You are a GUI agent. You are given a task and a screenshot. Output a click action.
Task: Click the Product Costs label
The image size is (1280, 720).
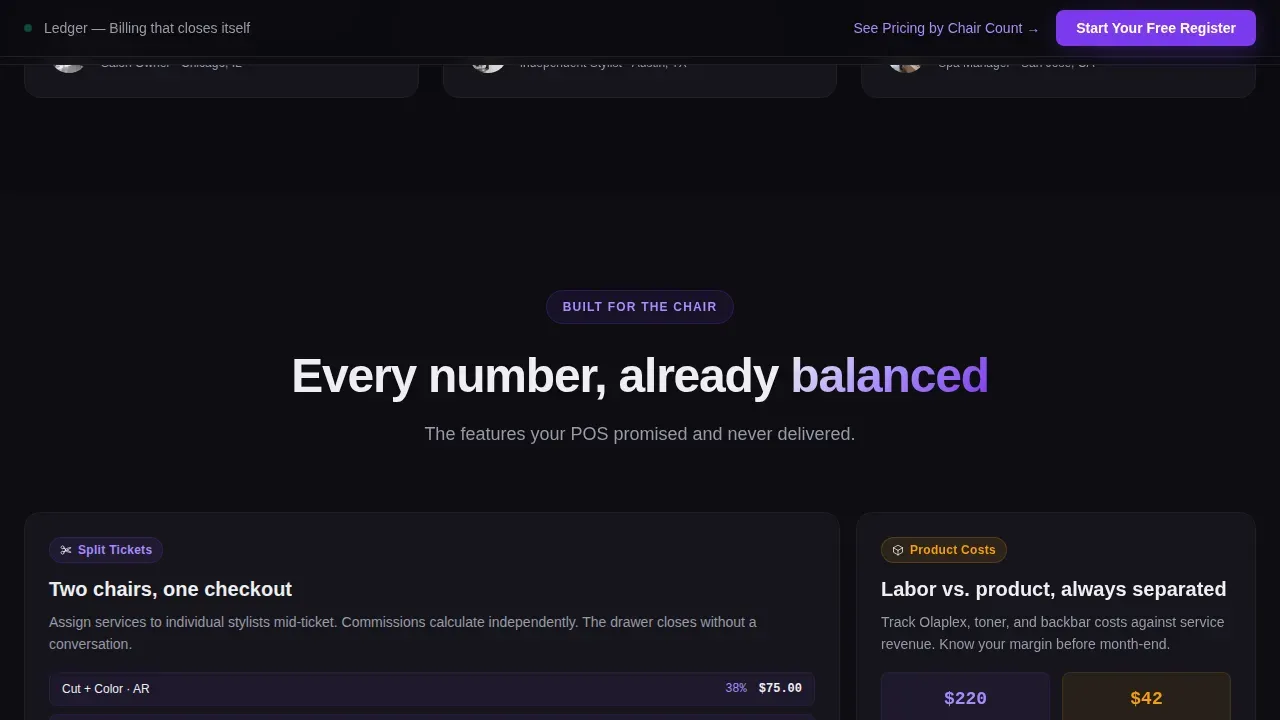(x=953, y=550)
